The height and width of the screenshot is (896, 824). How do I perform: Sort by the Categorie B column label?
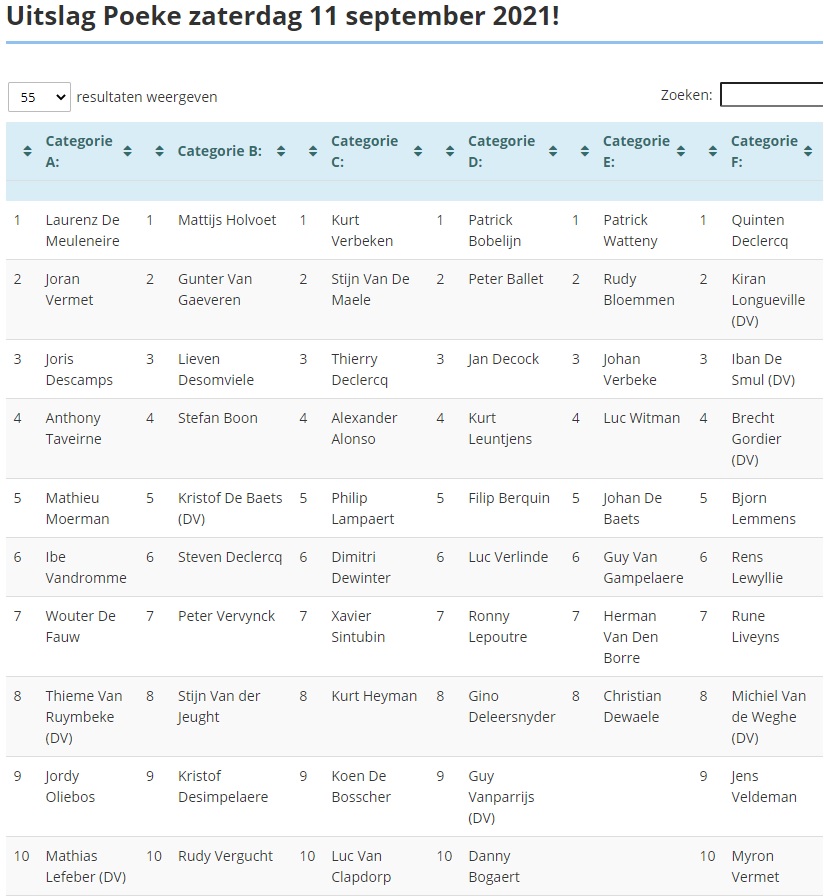click(x=220, y=151)
